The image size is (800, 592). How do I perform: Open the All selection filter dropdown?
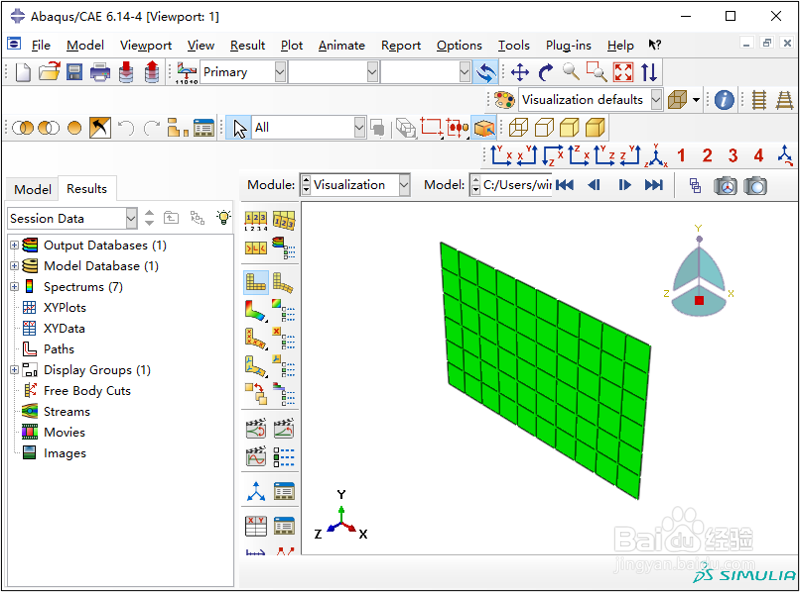[360, 128]
